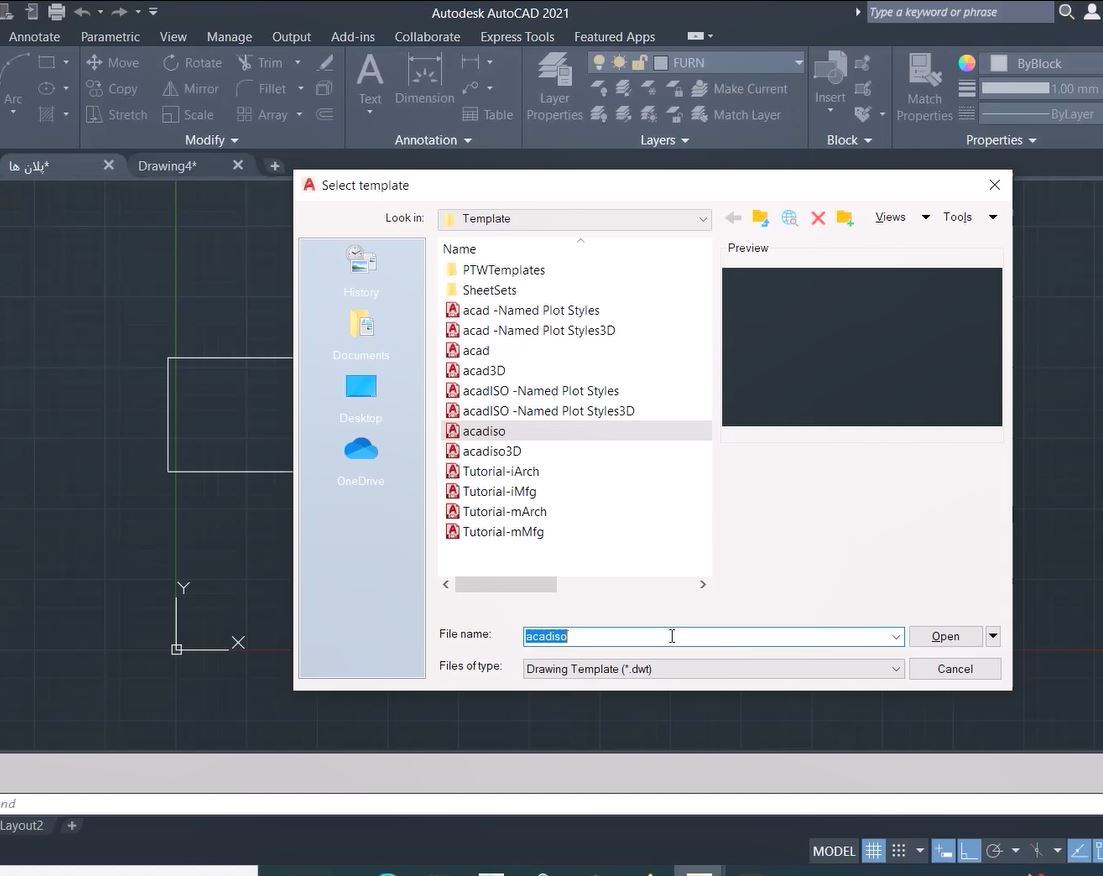Go up one folder level in dialog
Screen dimensions: 1103x876
(x=760, y=218)
